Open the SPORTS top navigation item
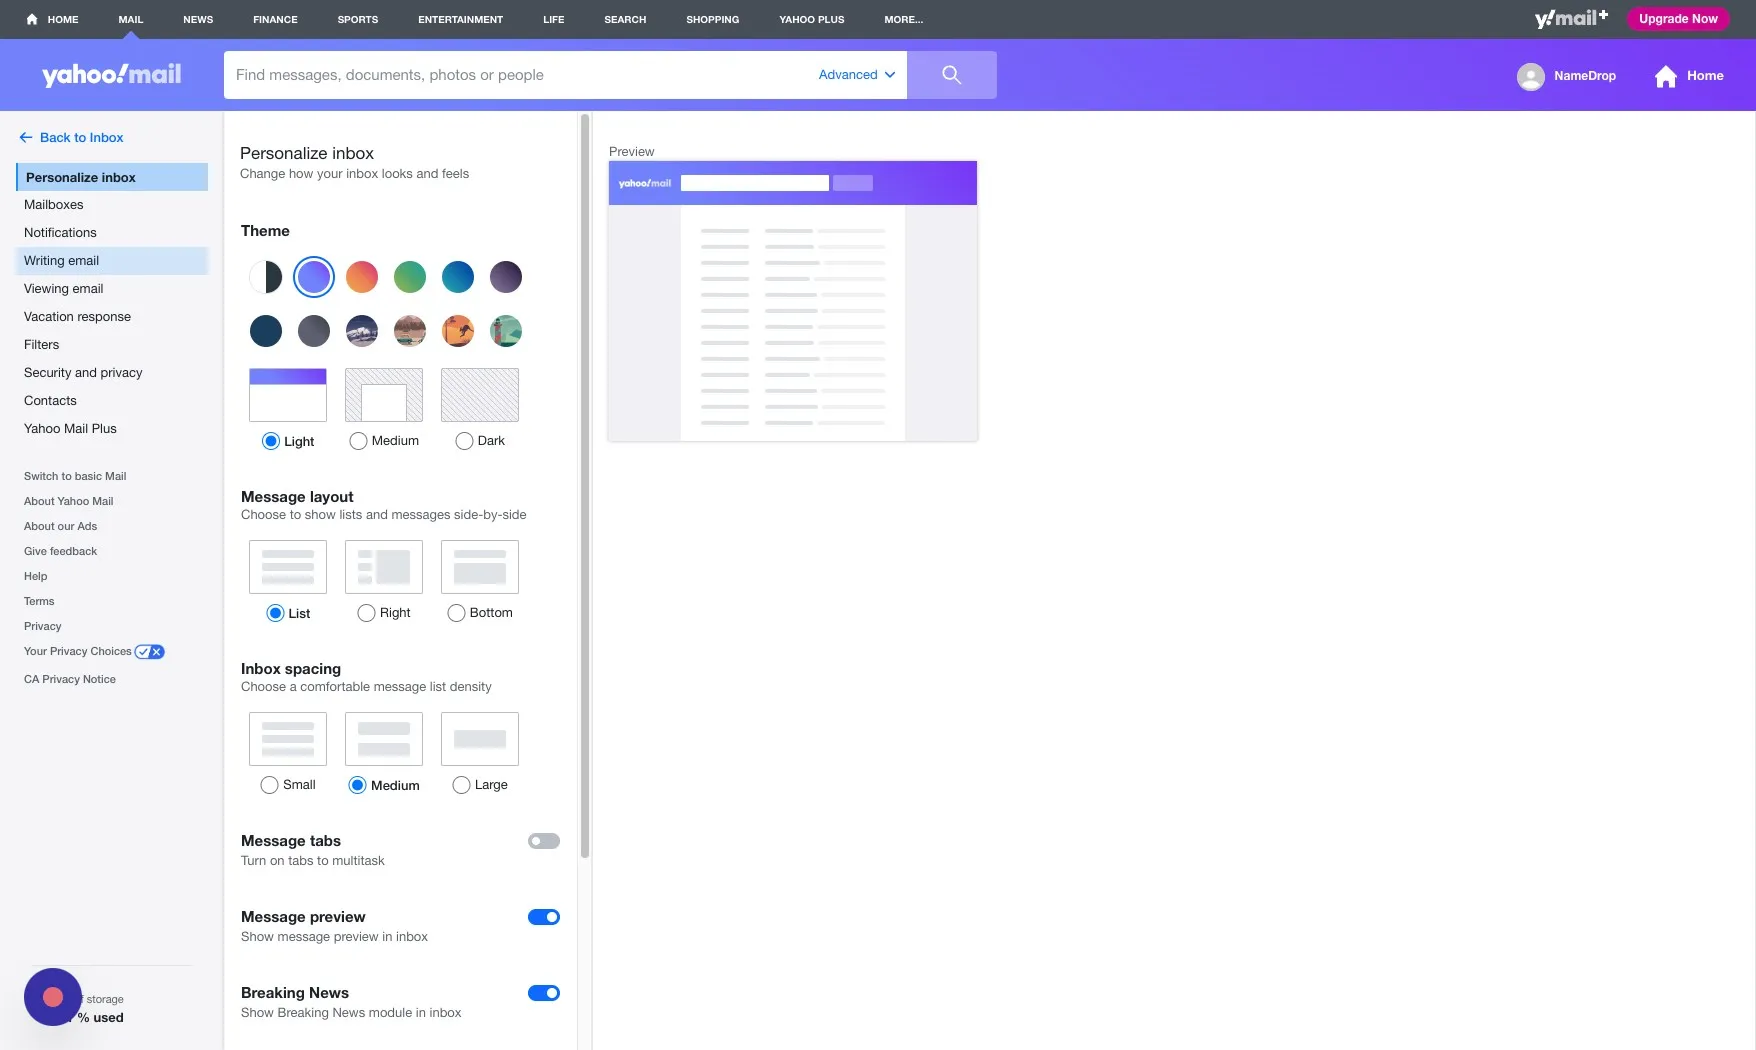Screen dimensions: 1756x1050 click(358, 19)
